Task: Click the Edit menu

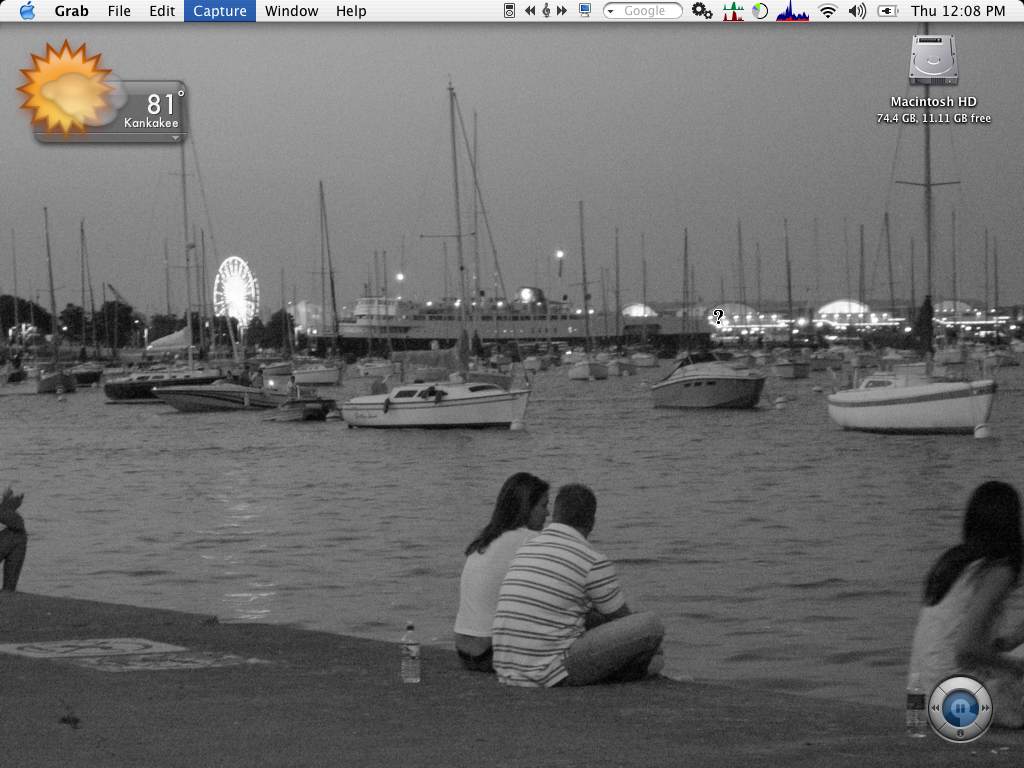Action: pyautogui.click(x=162, y=11)
